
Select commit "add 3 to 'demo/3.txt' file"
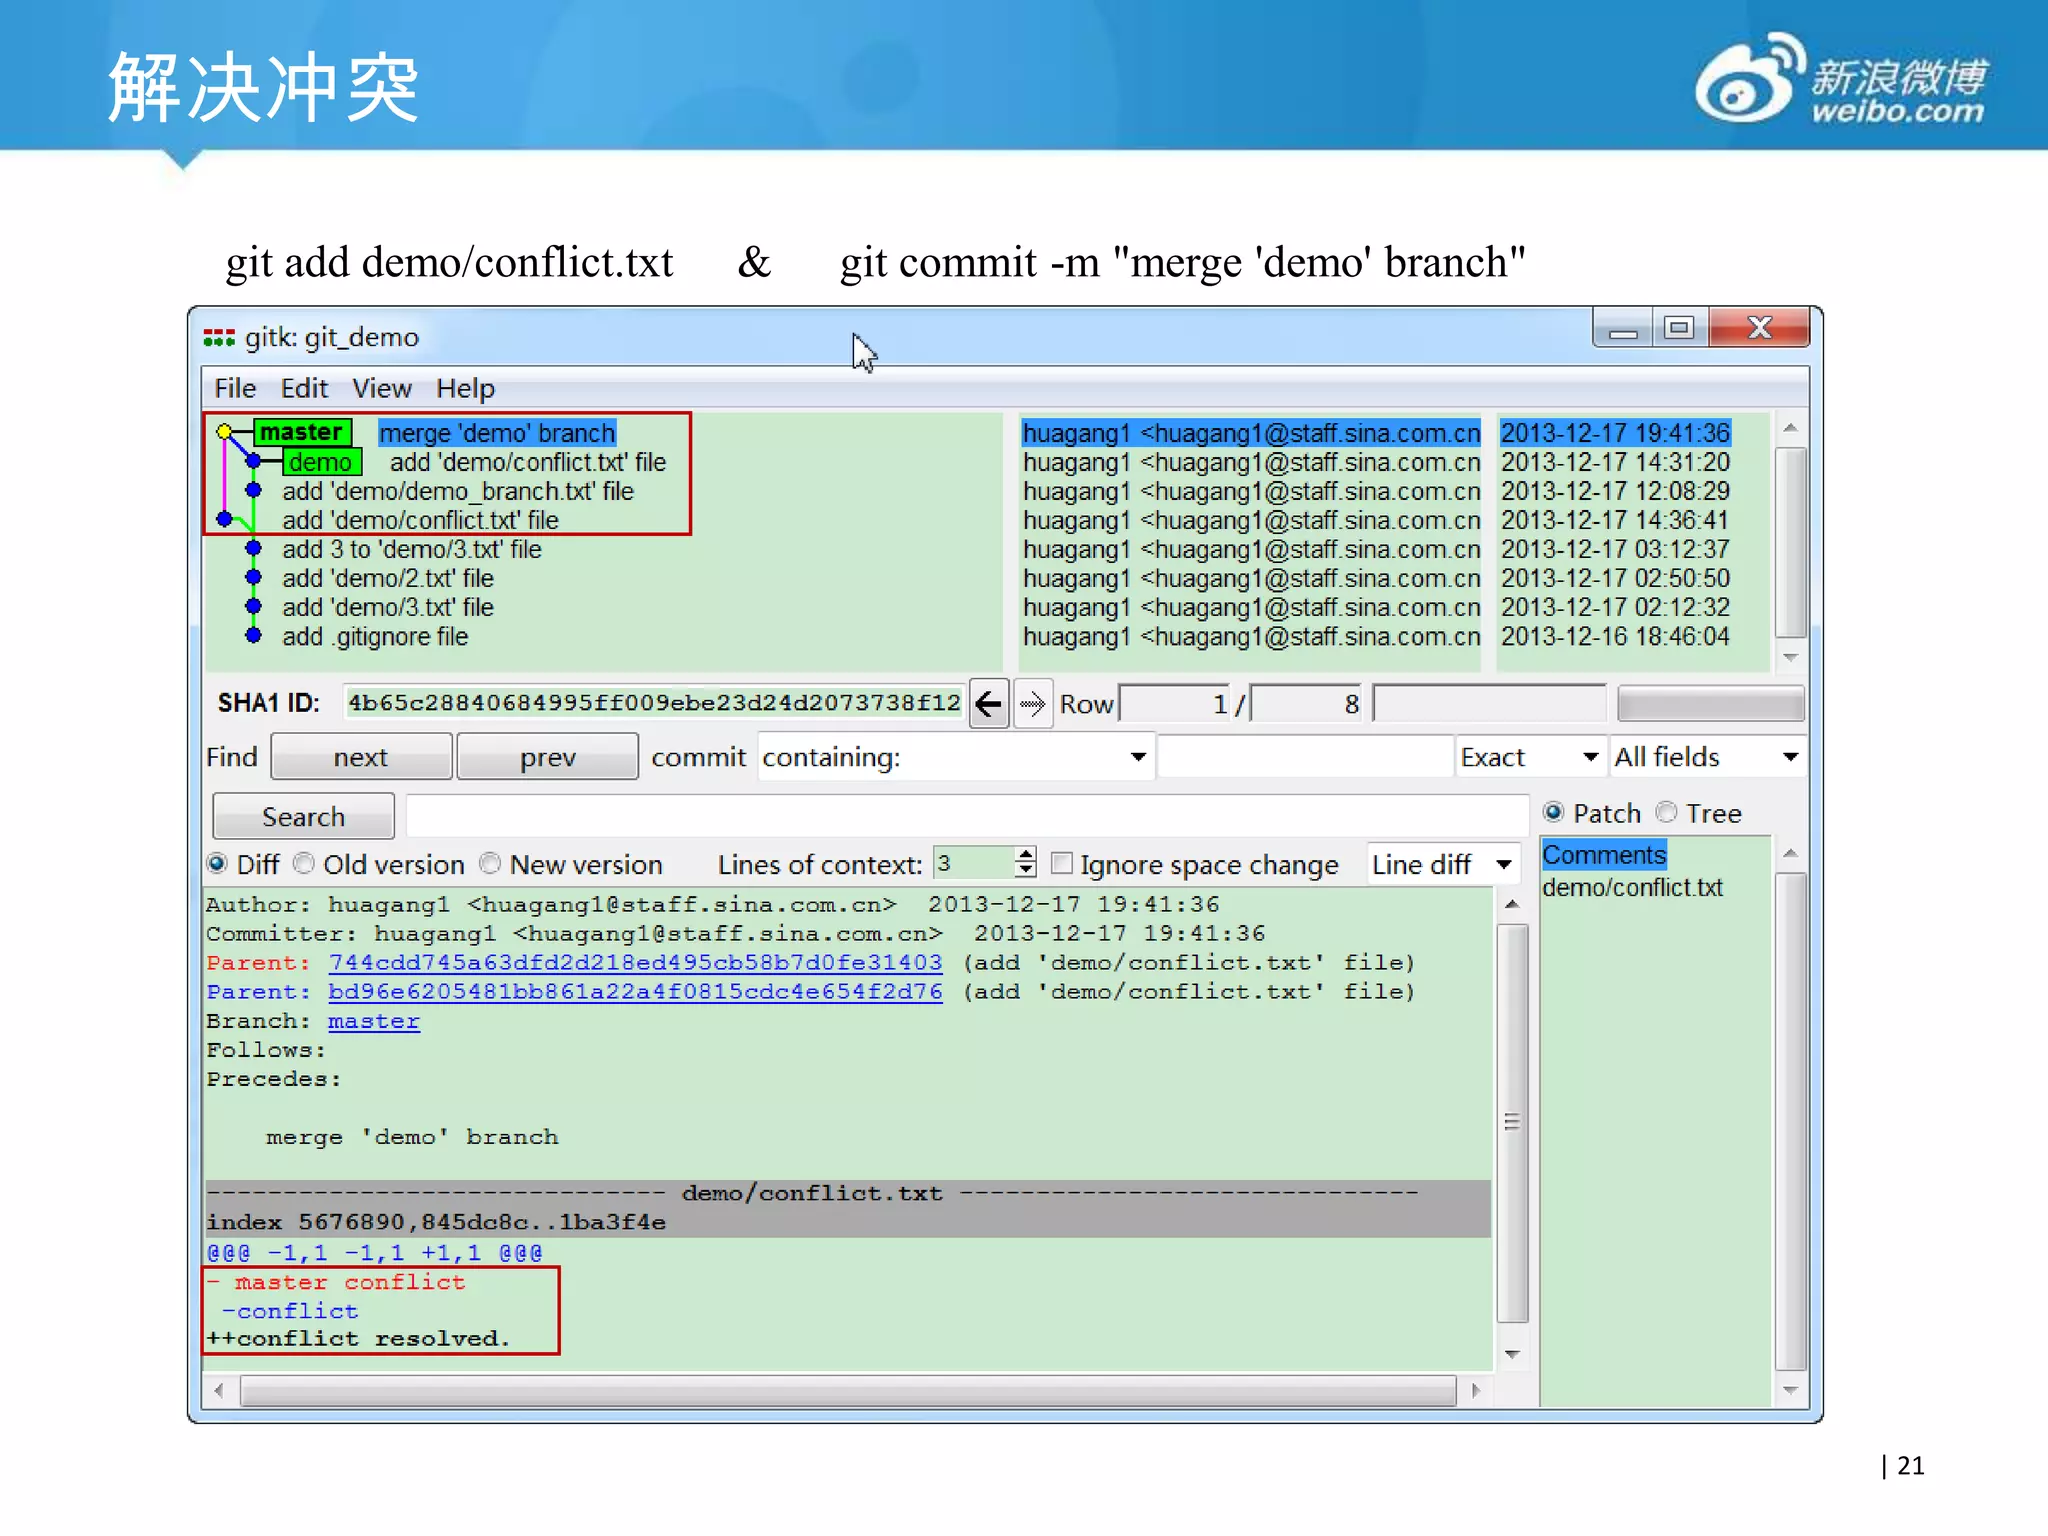[x=412, y=549]
